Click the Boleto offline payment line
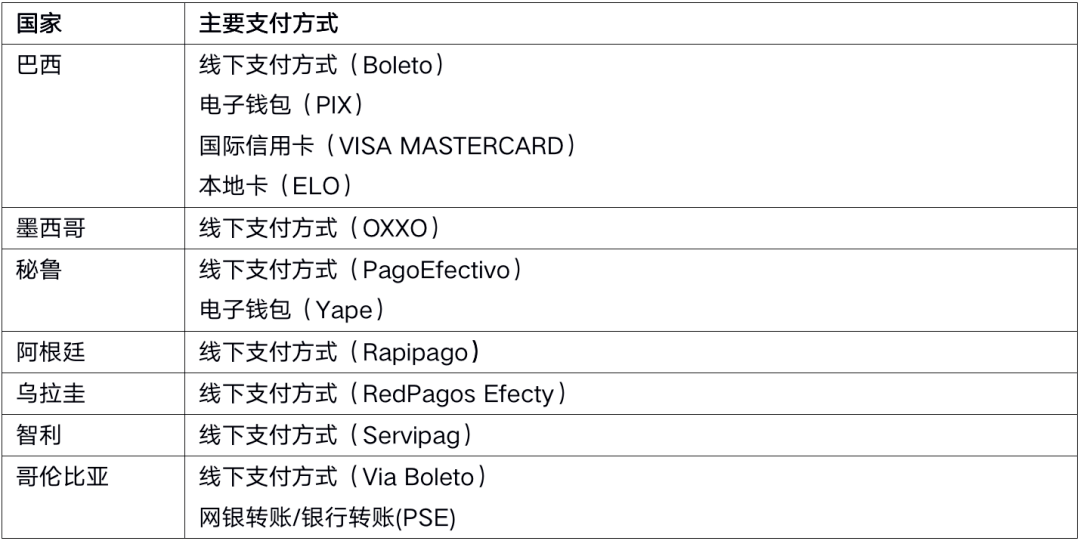 (321, 66)
